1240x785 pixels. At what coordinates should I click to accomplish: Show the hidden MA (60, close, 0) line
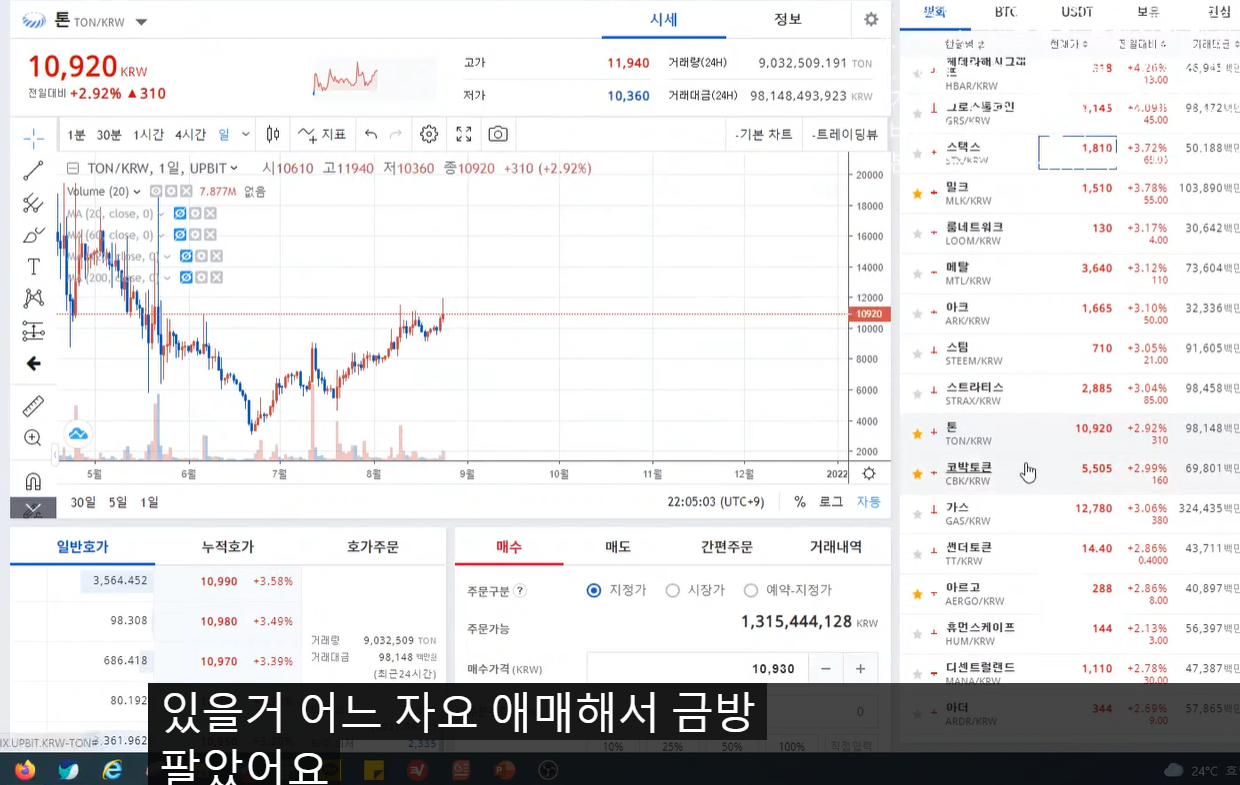(x=181, y=235)
